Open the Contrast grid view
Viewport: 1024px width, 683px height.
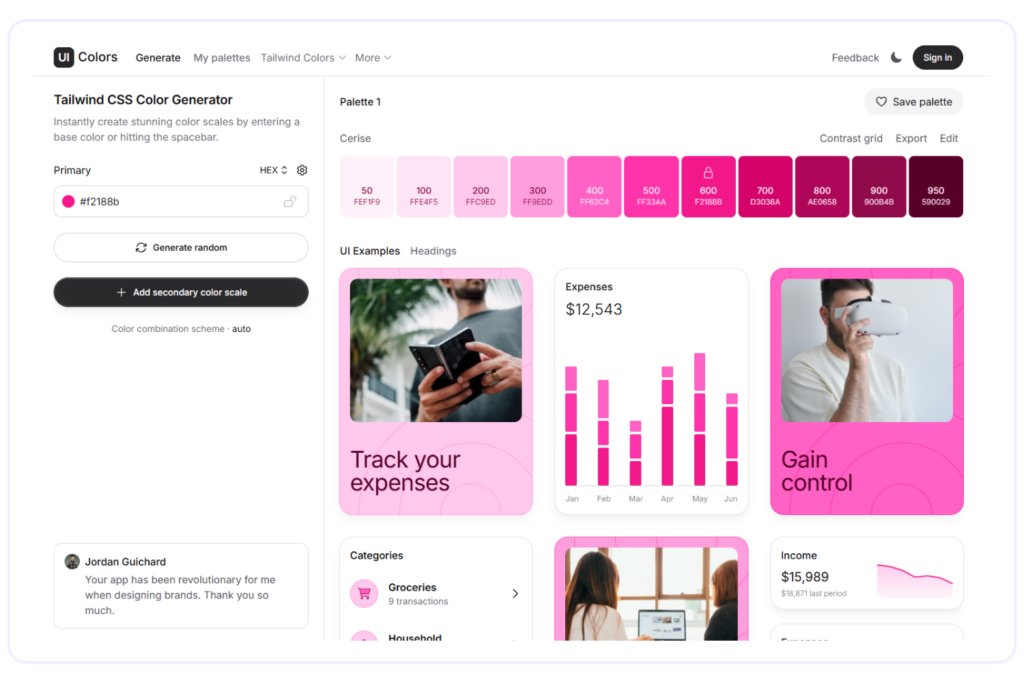[851, 139]
